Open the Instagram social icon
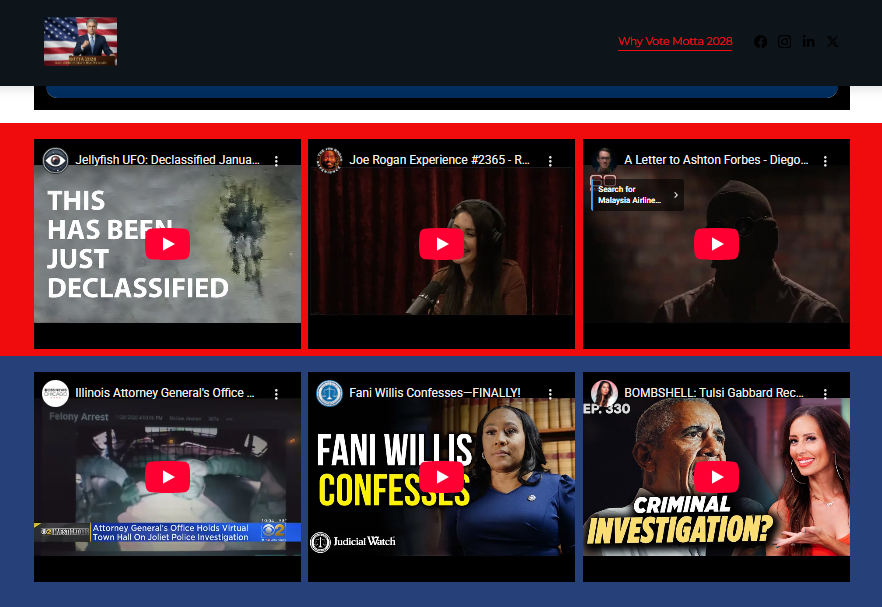Image resolution: width=882 pixels, height=607 pixels. pos(785,42)
